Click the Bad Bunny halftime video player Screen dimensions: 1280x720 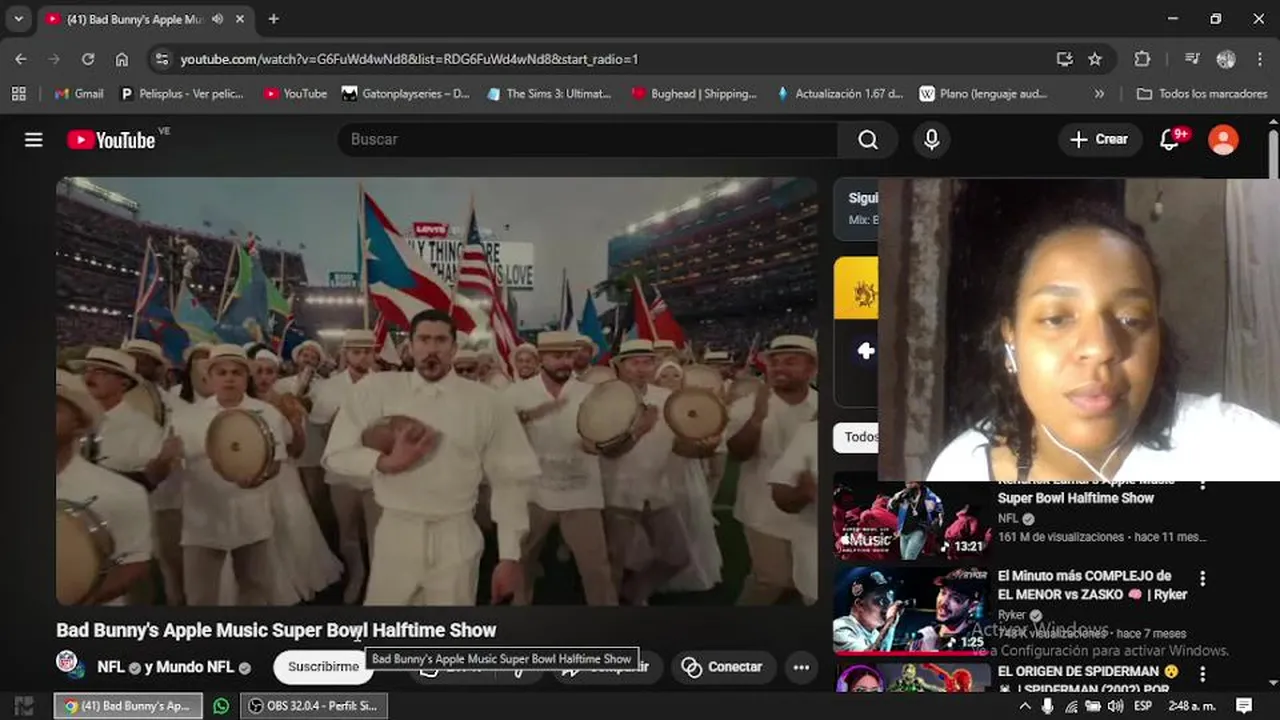pos(437,391)
